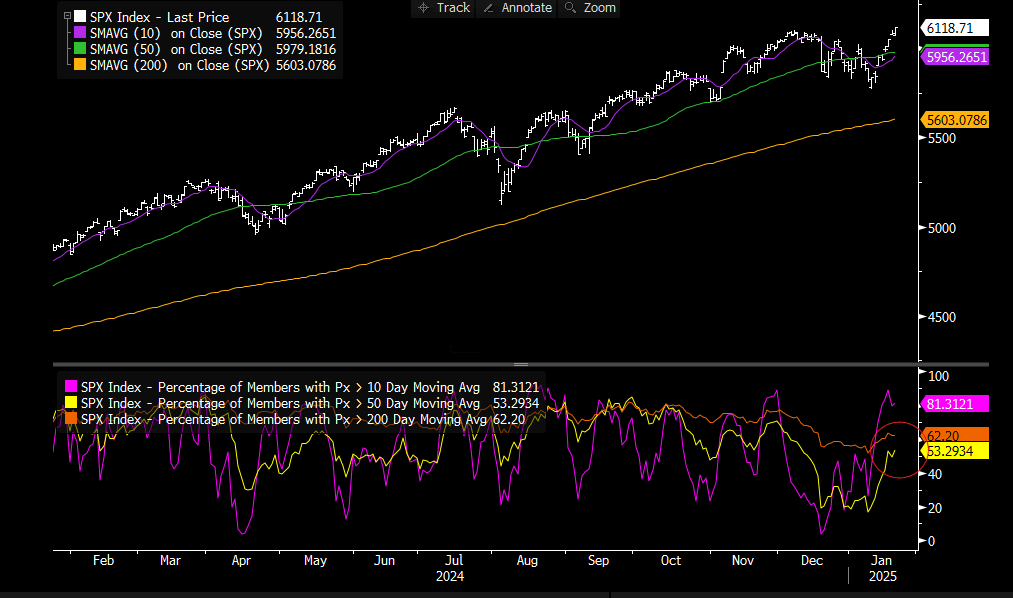The height and width of the screenshot is (598, 1013).
Task: Click the Zoom magnifier icon
Action: pos(570,8)
